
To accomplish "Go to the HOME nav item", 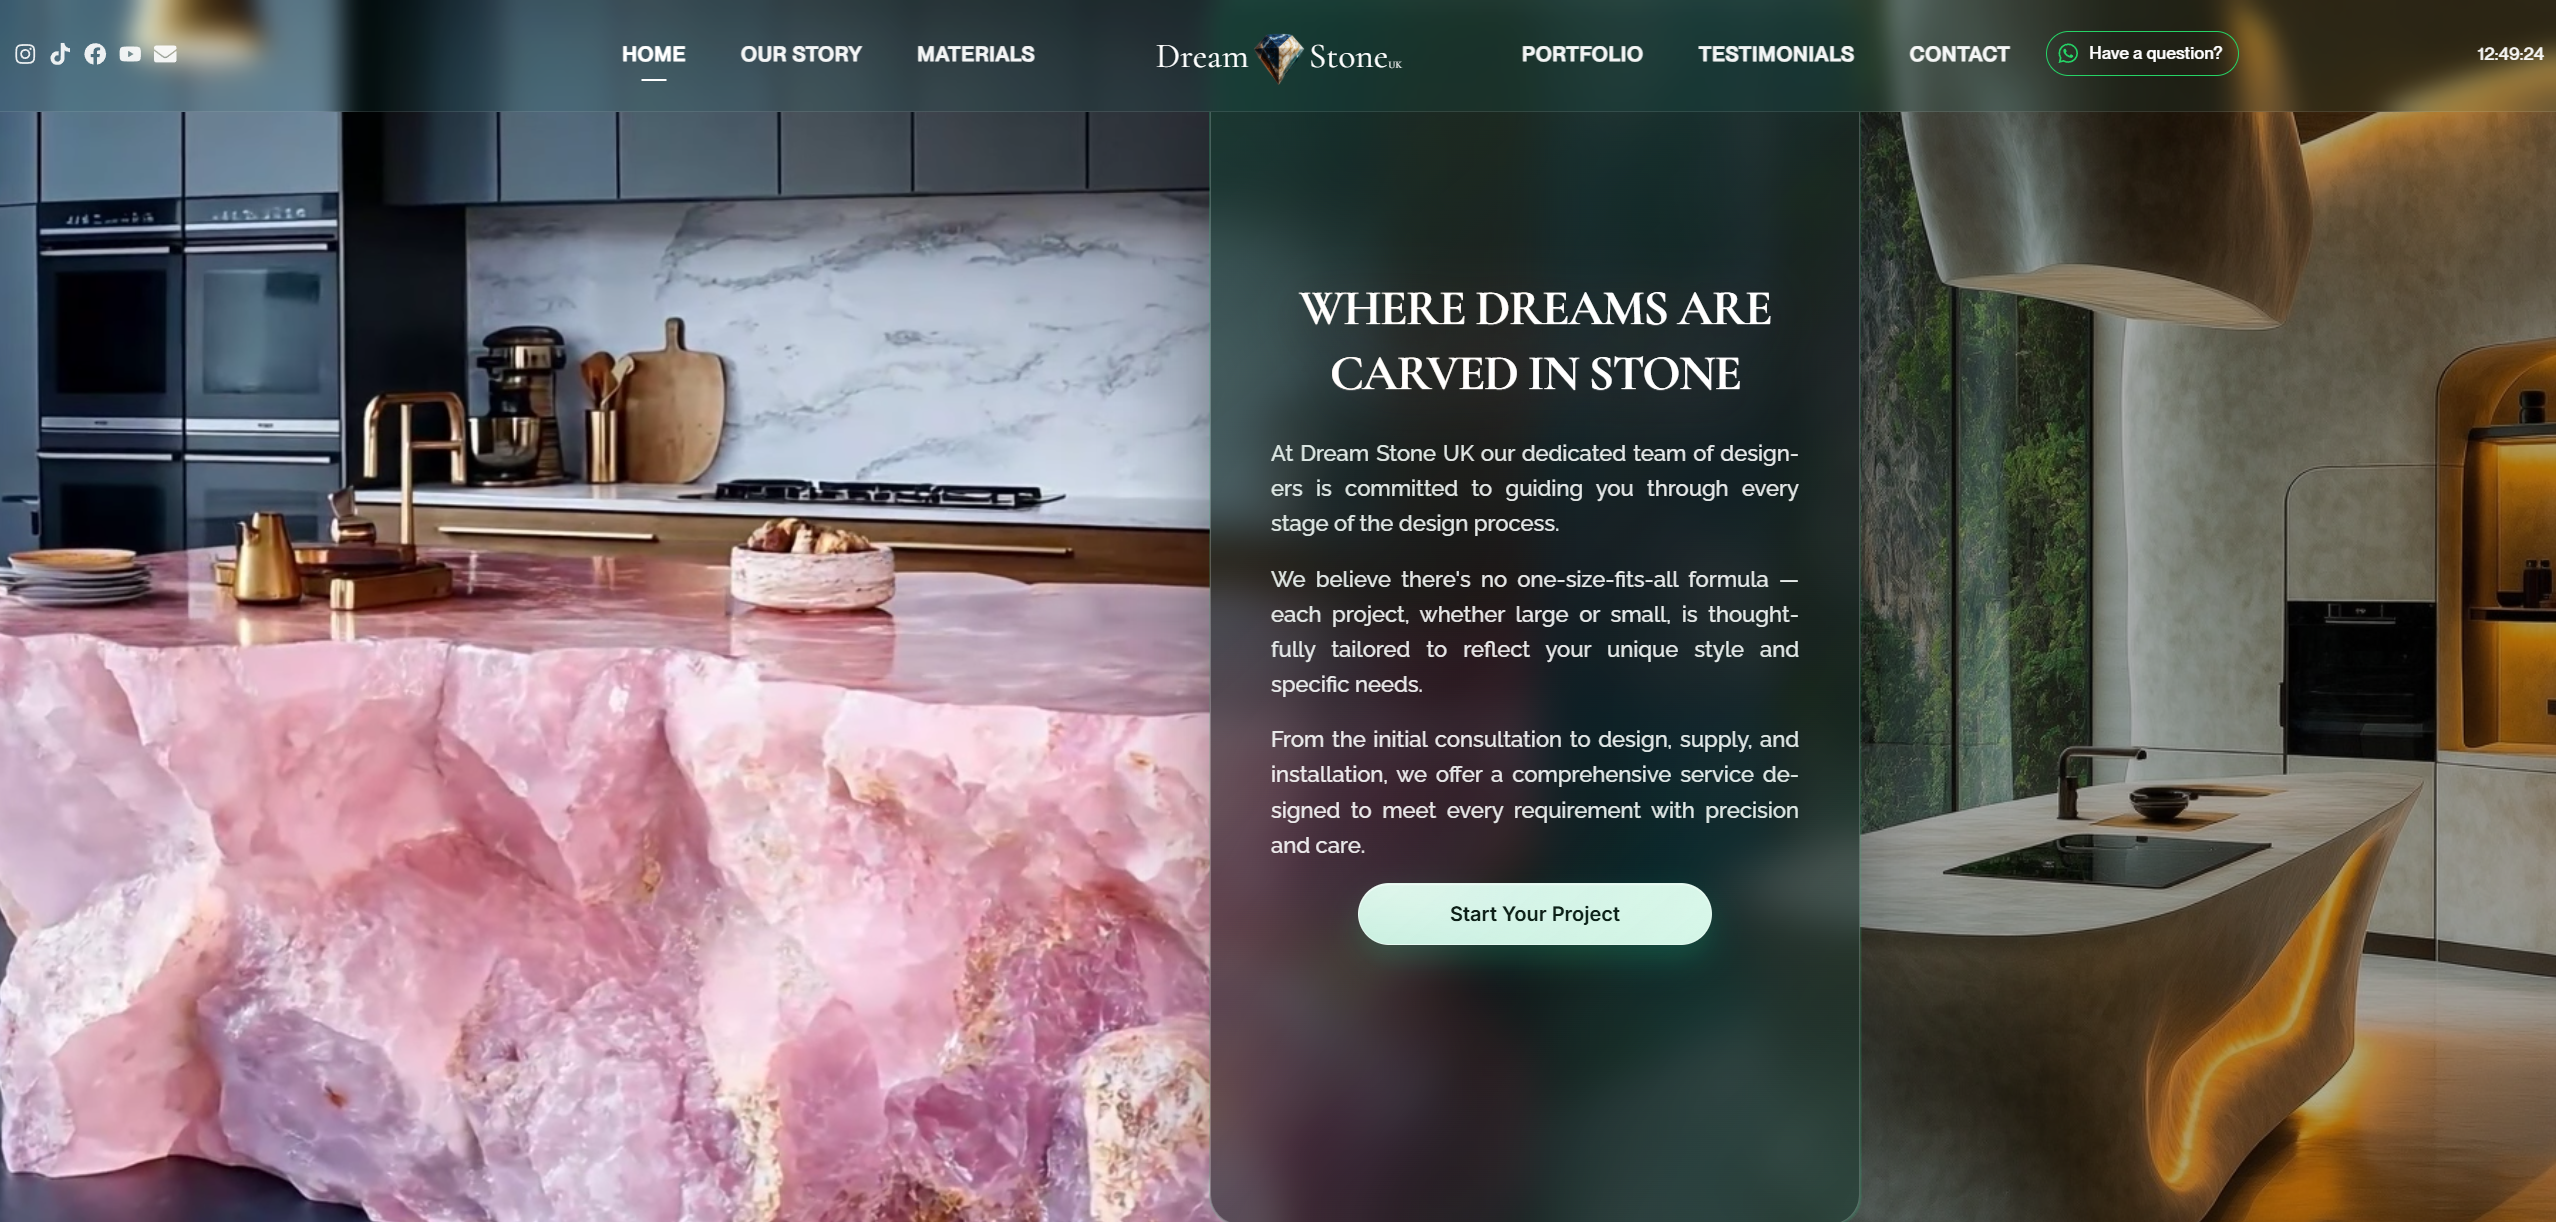I will (654, 54).
